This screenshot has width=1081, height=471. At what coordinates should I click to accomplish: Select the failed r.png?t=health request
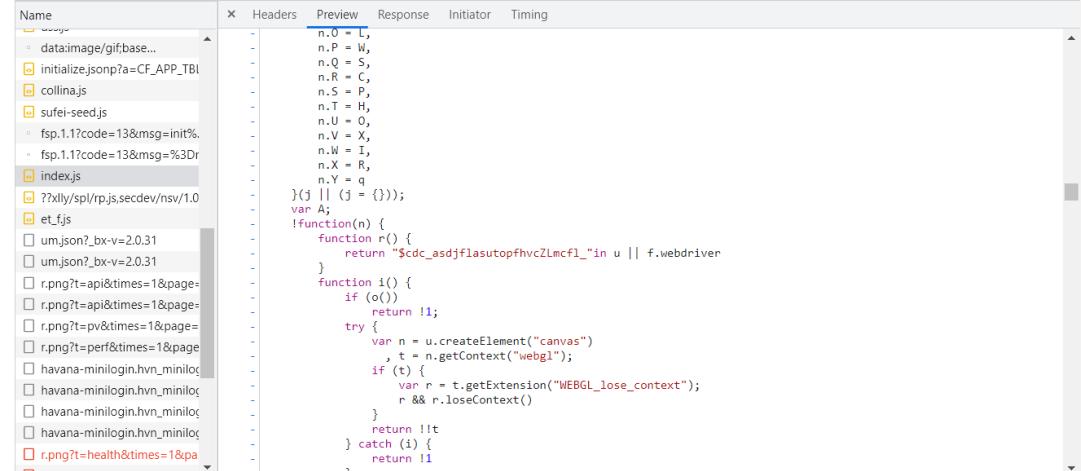point(108,454)
